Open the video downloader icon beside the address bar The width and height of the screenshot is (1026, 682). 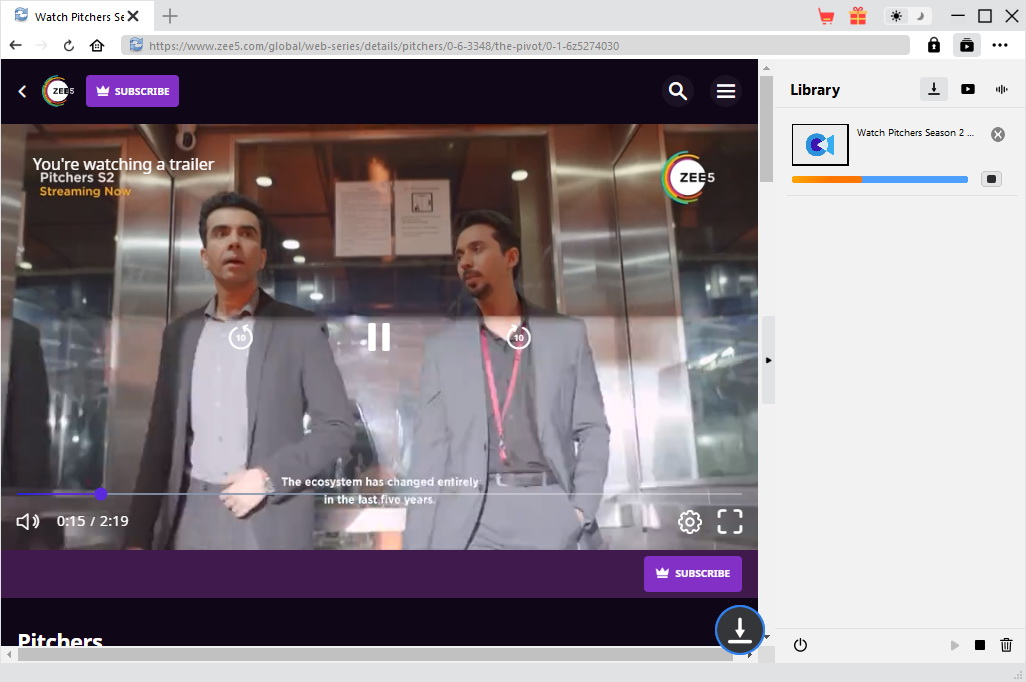coord(966,45)
